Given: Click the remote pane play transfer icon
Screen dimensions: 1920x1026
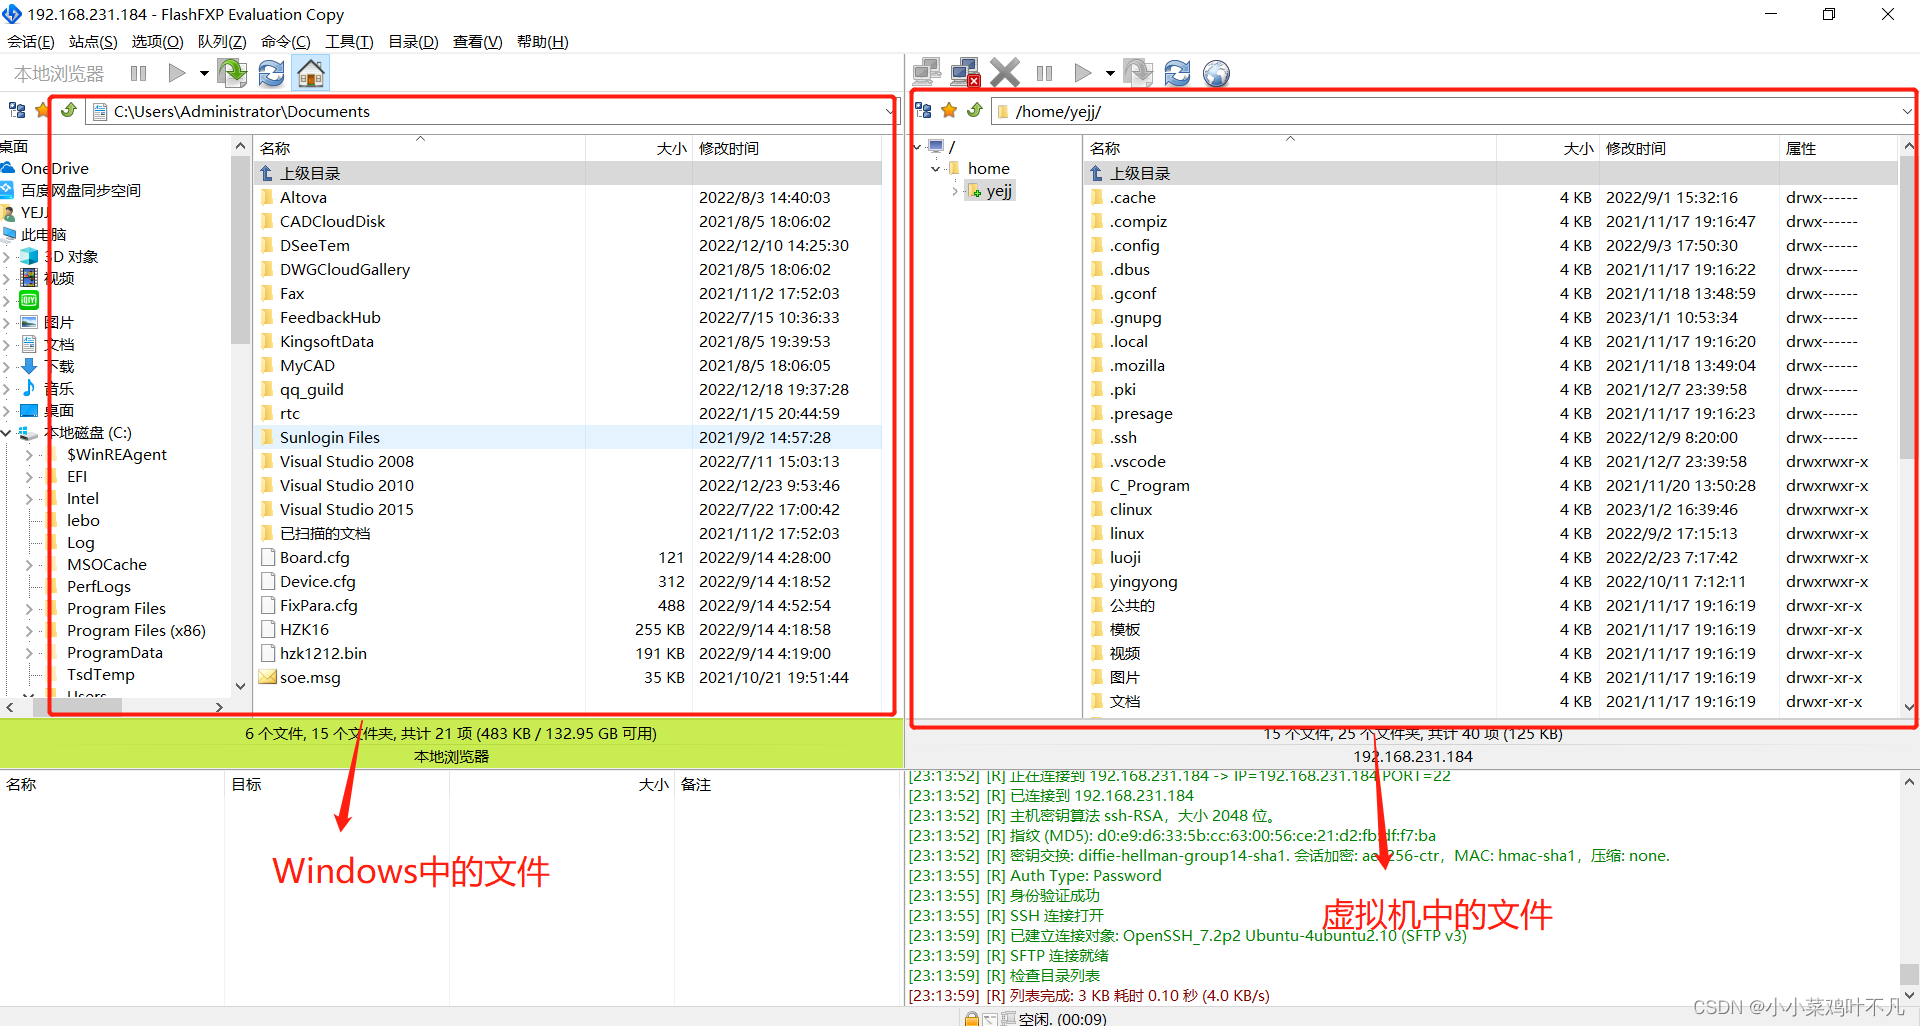Looking at the screenshot, I should click(x=1083, y=73).
